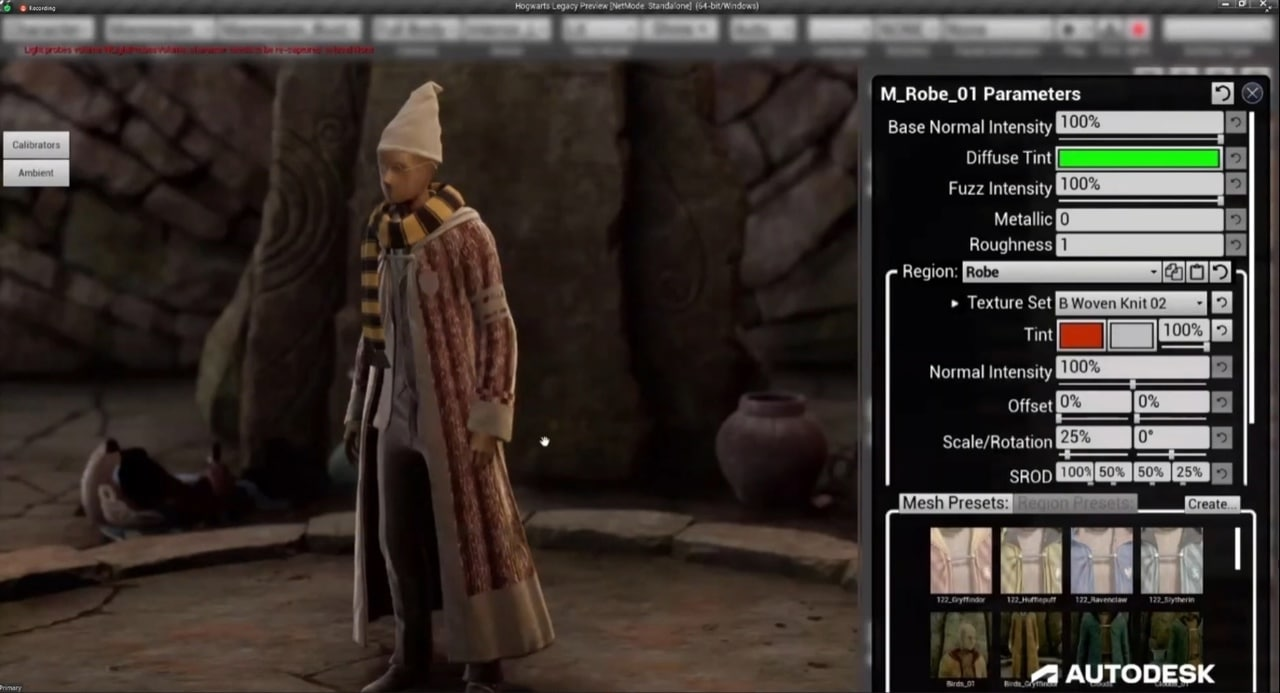Open the Texture Set dropdown B Woven Knit 02

[x=1131, y=302]
